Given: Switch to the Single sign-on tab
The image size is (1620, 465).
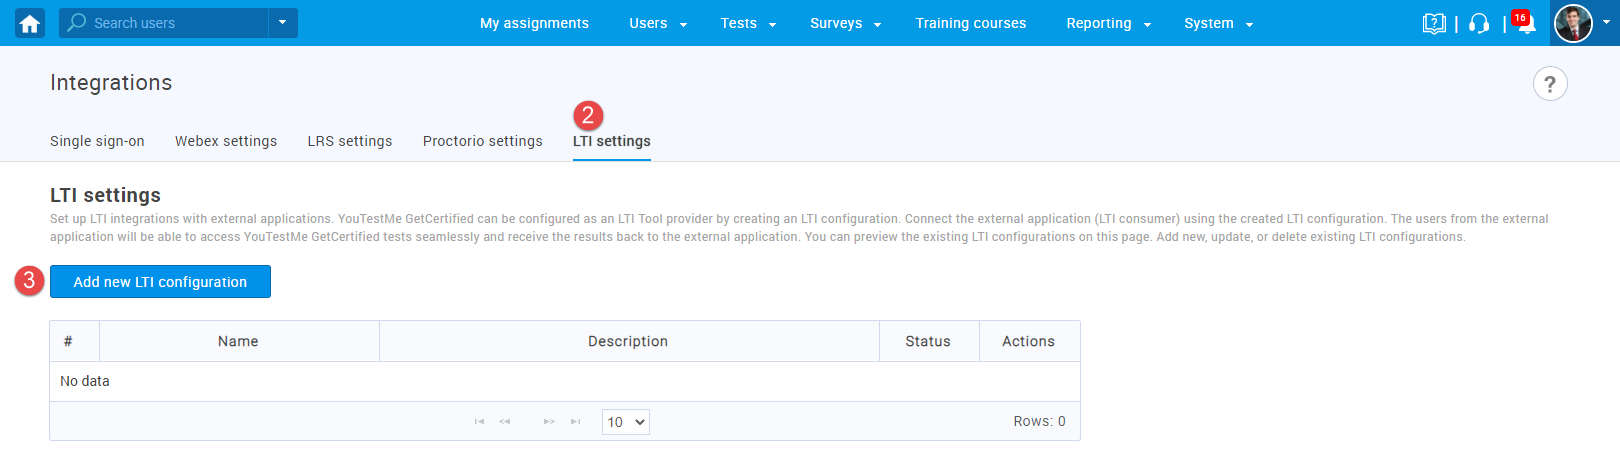Looking at the screenshot, I should [x=97, y=141].
